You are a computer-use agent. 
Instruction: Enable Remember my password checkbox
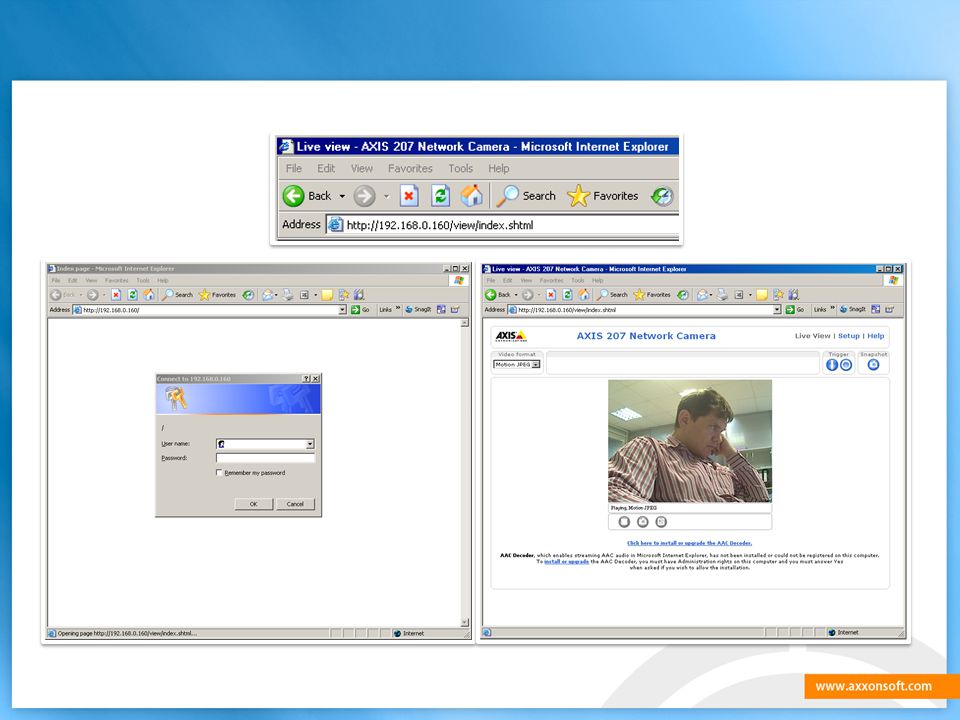pos(219,473)
